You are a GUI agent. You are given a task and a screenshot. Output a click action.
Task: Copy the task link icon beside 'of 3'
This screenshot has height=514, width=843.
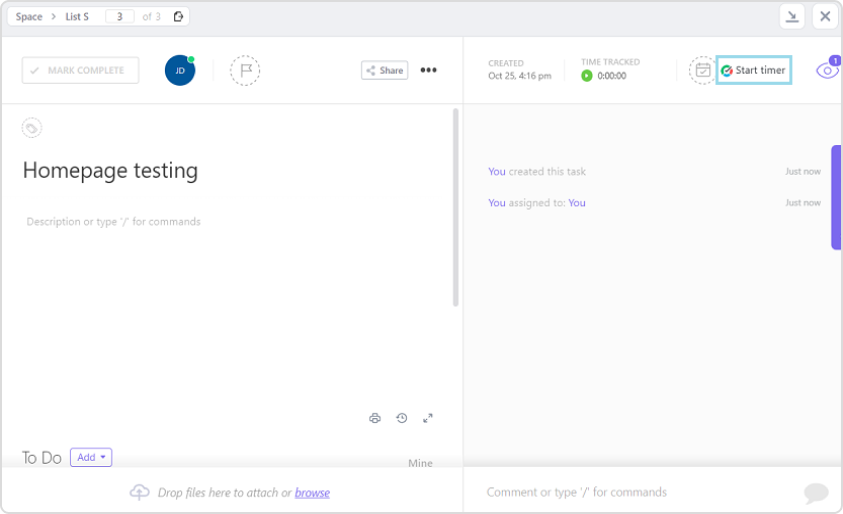click(178, 17)
